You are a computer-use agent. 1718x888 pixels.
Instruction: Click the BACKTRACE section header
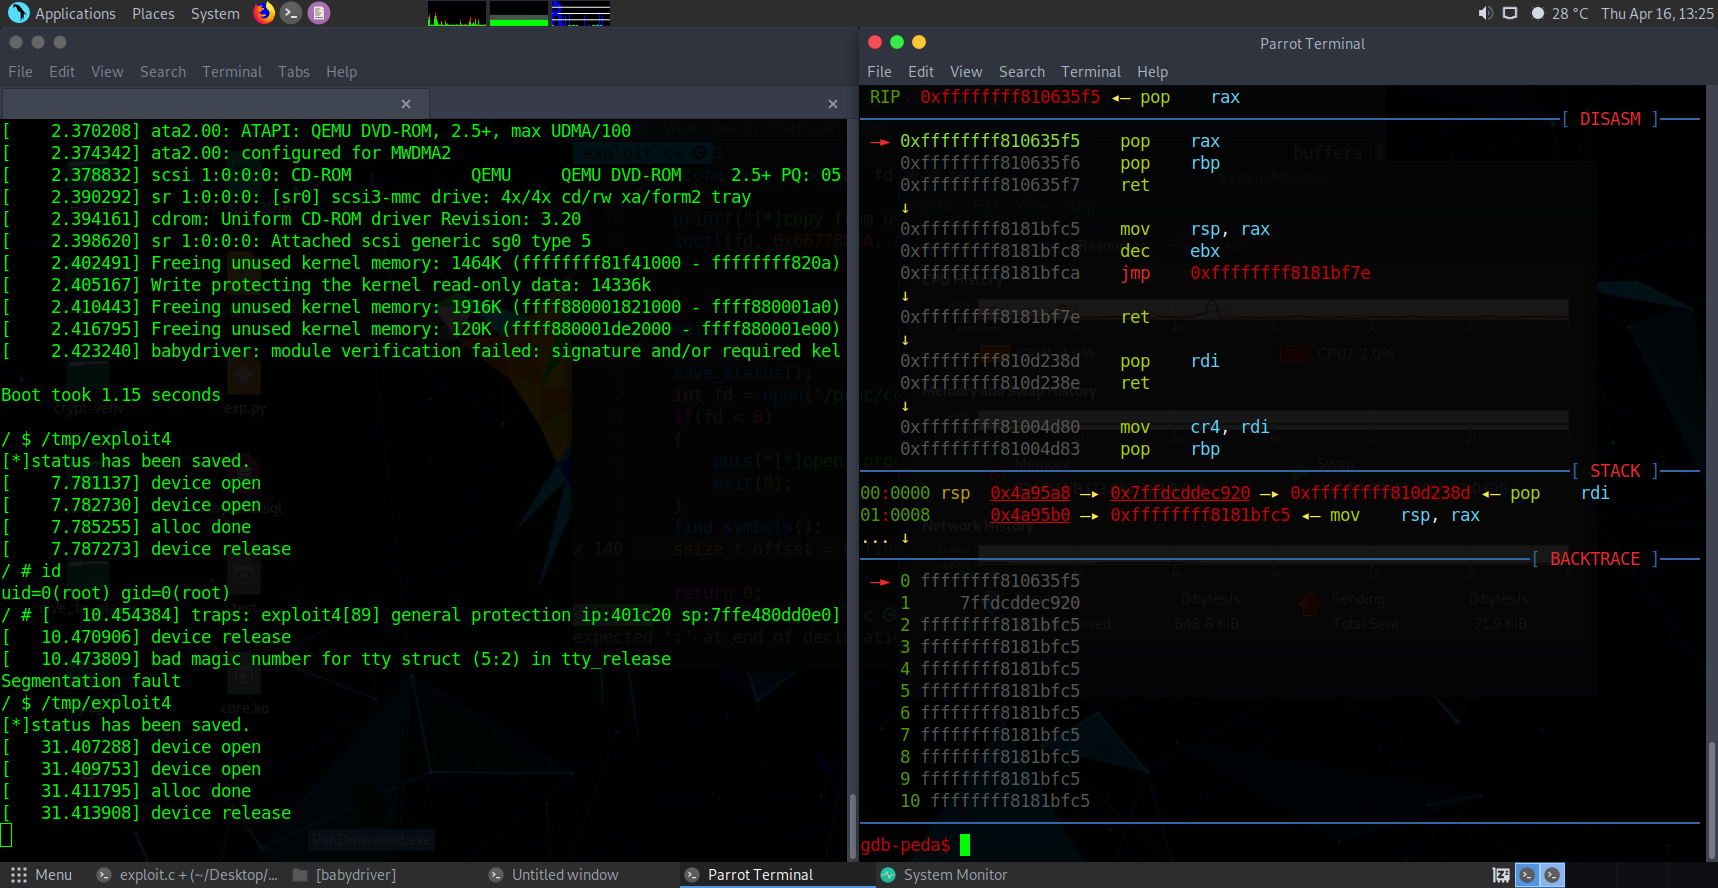[1595, 559]
